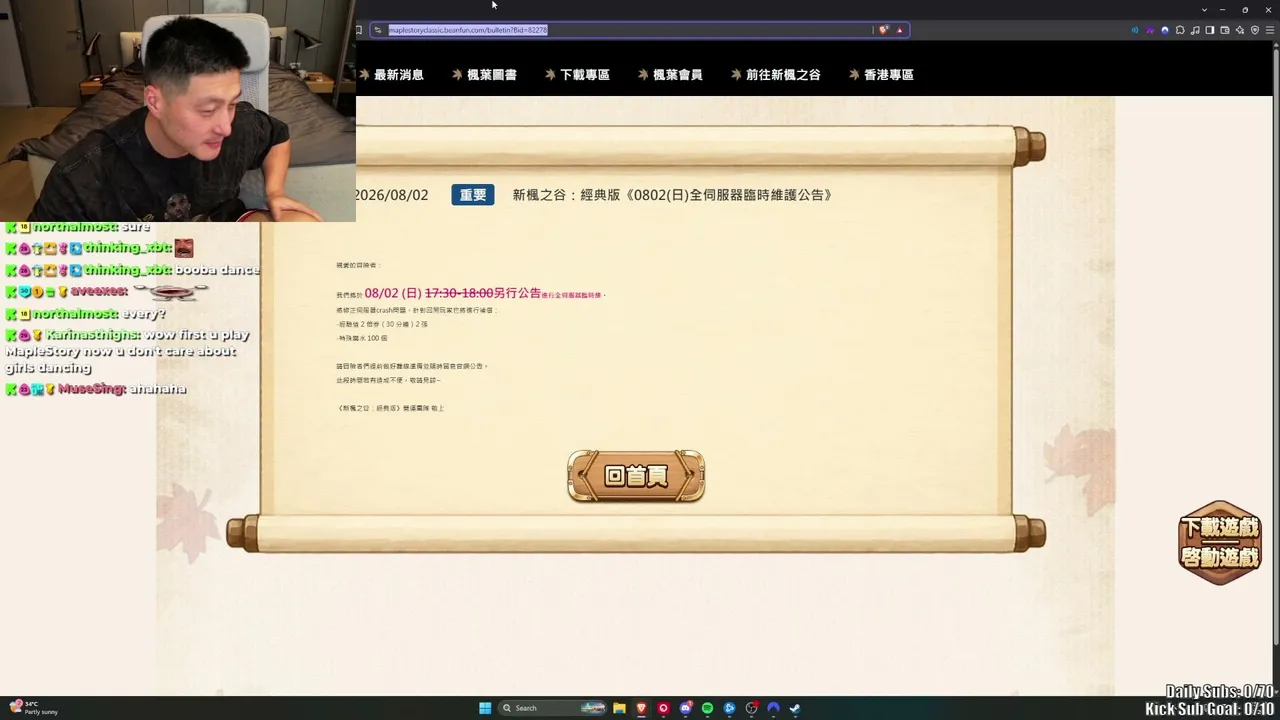Screen dimensions: 1280x720
Task: Open the browser extensions puzzle icon
Action: (x=1180, y=30)
